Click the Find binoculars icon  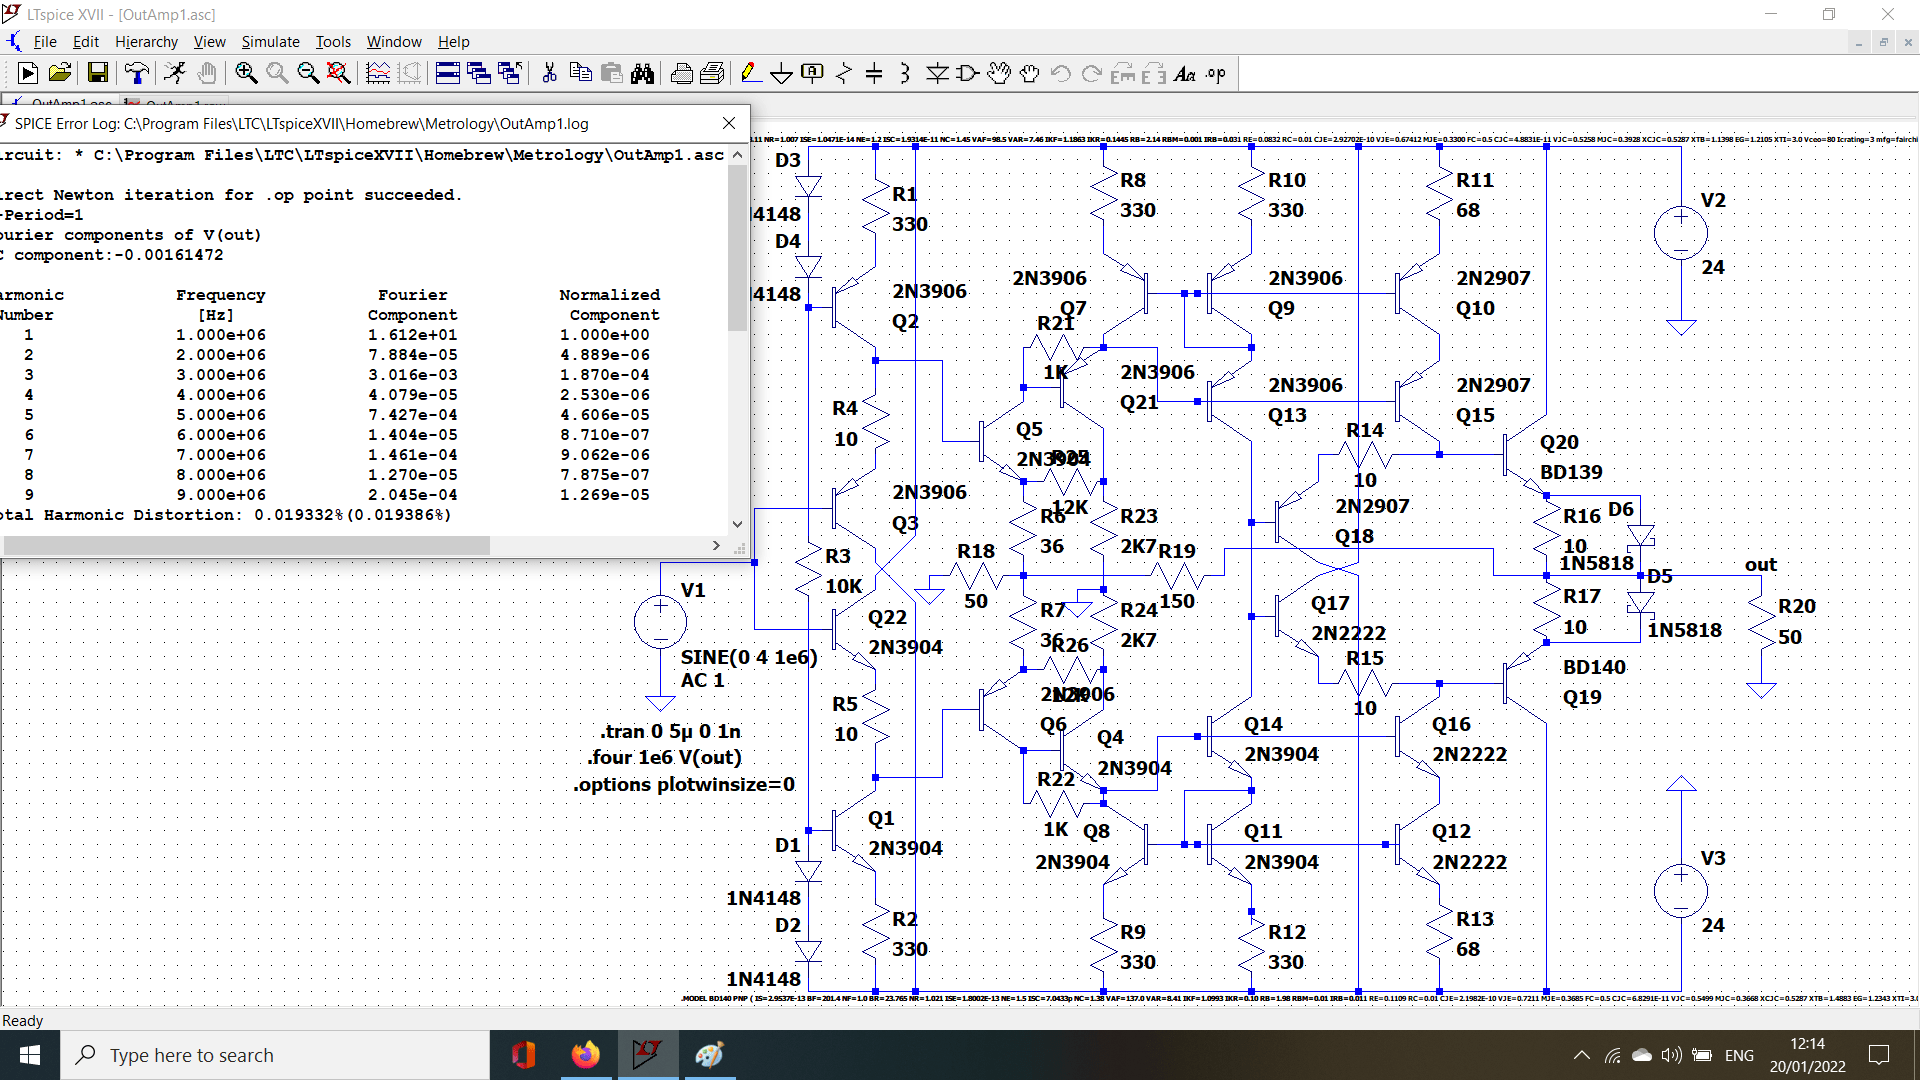point(642,73)
